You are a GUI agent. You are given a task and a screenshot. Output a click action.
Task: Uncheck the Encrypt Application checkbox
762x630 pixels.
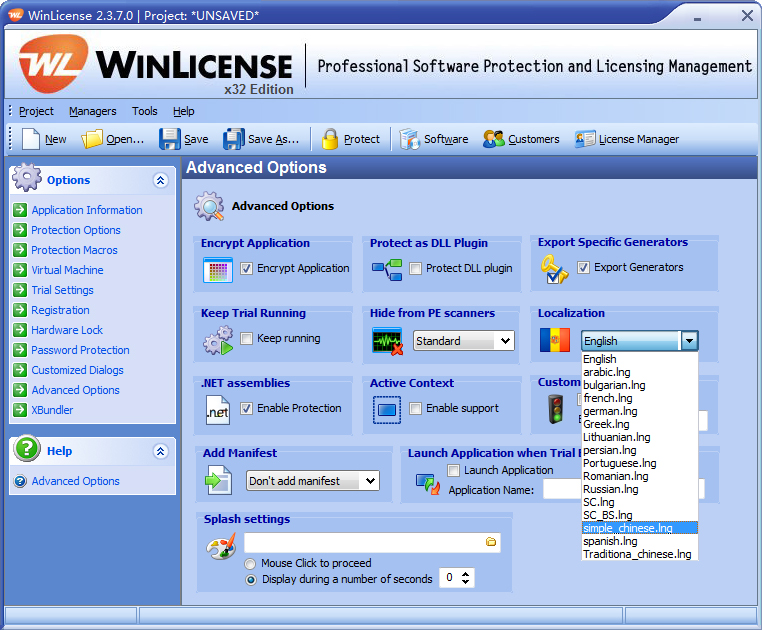click(x=246, y=268)
